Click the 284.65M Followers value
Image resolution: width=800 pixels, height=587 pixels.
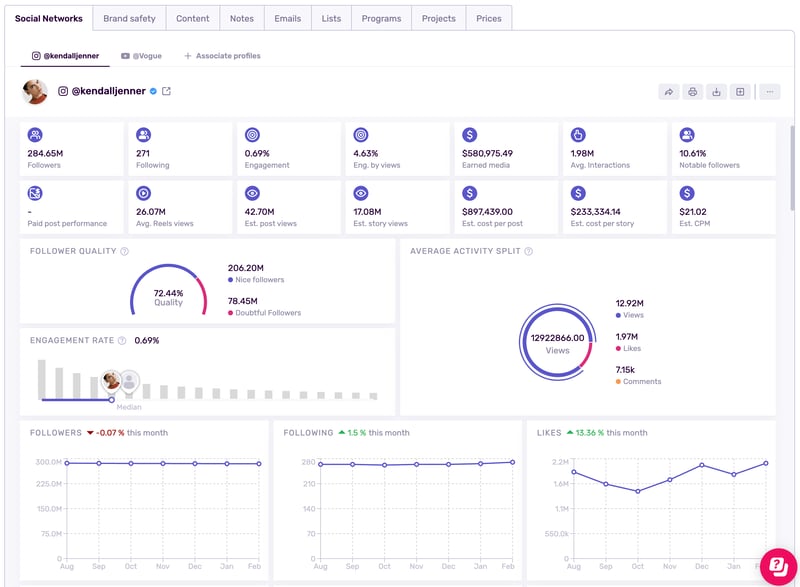[45, 153]
